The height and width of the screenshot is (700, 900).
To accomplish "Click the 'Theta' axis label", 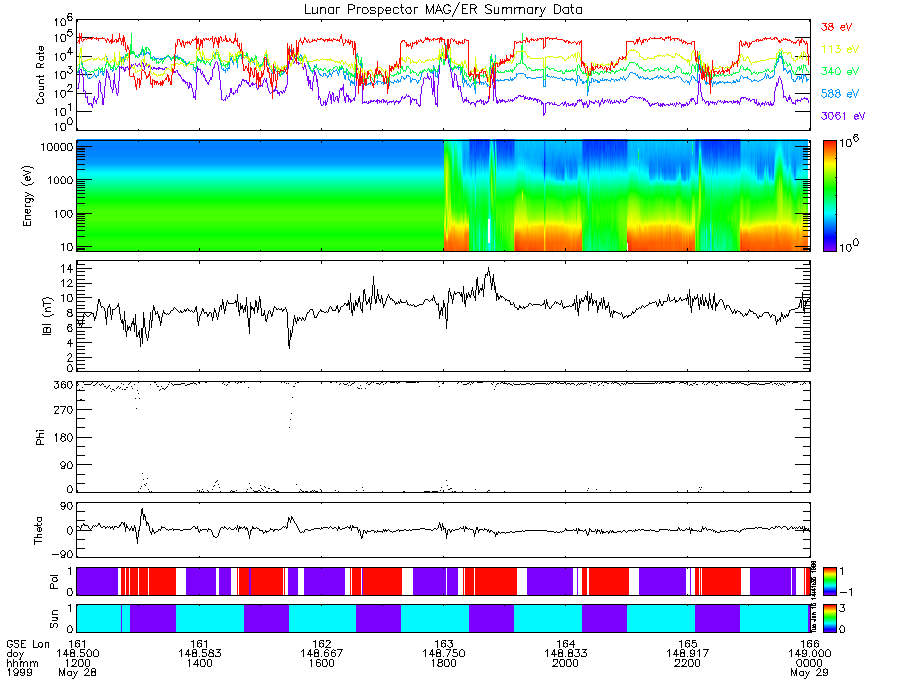I will [x=38, y=530].
